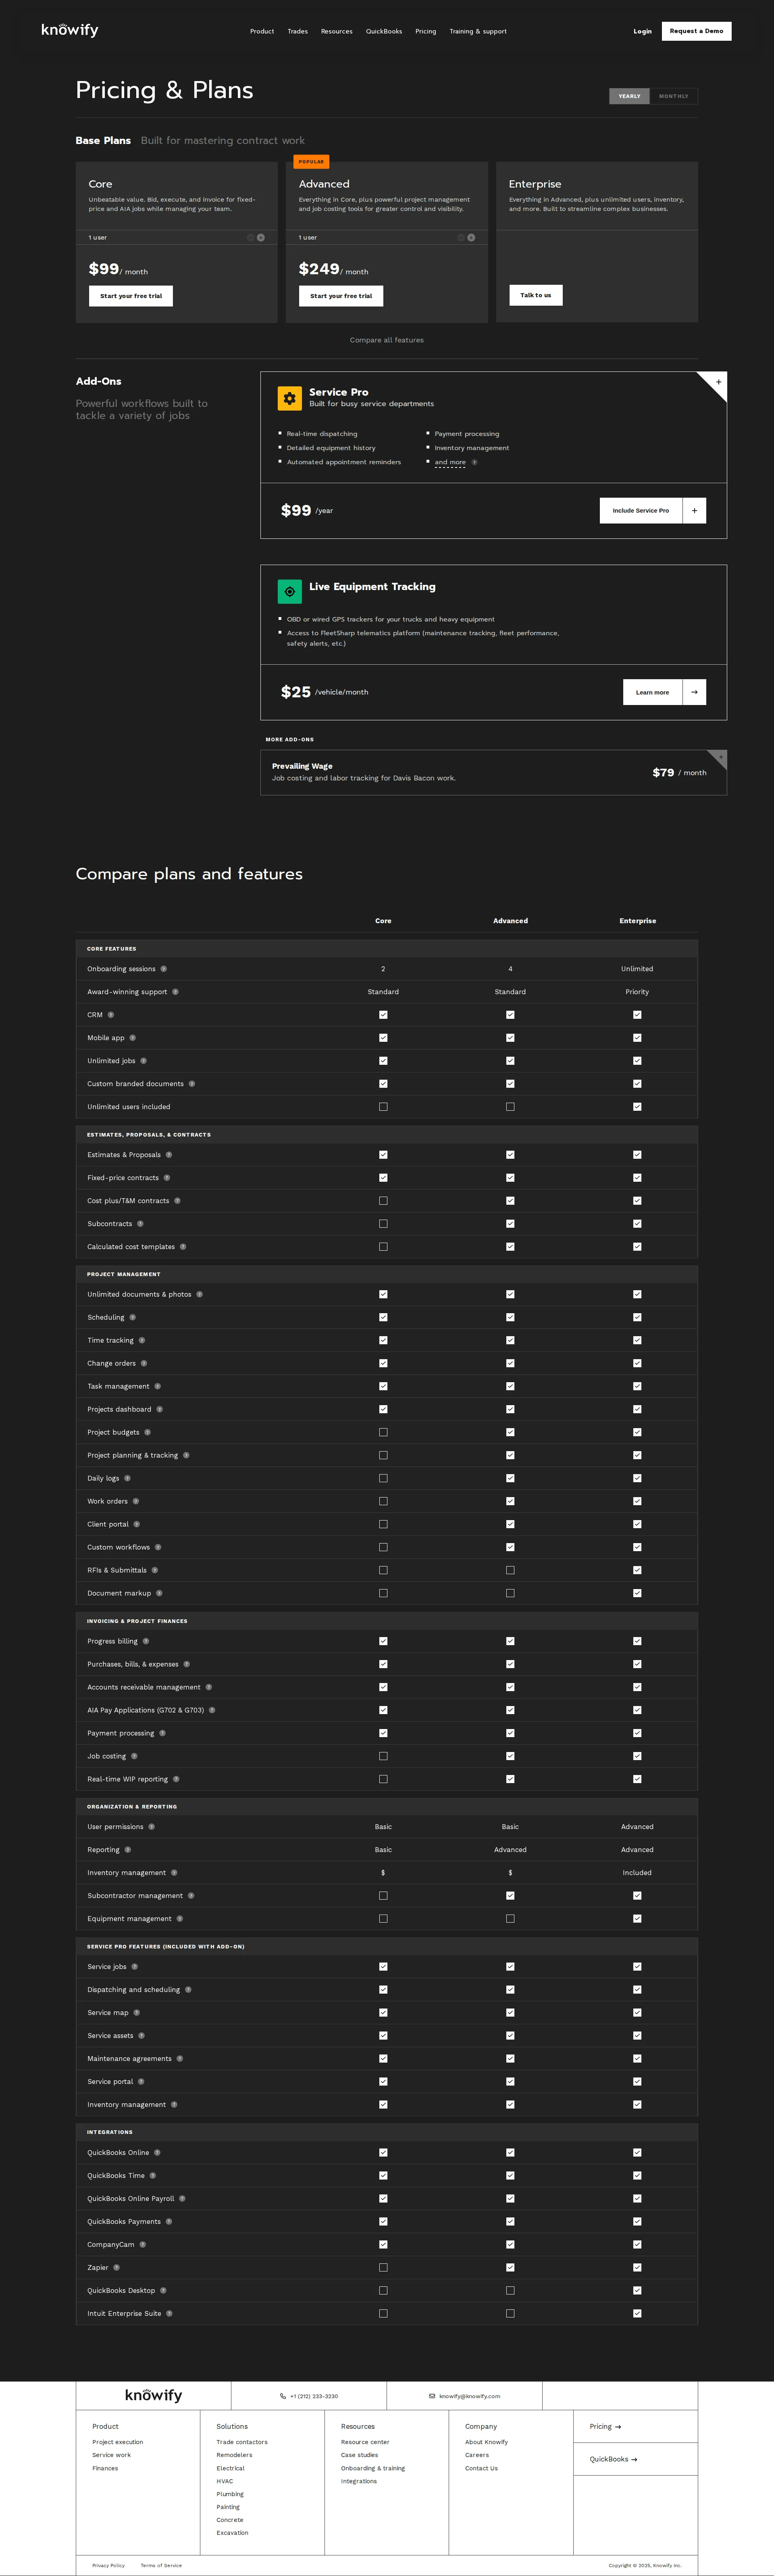Viewport: 774px width, 2576px height.
Task: Open the Training & support menu
Action: (478, 31)
